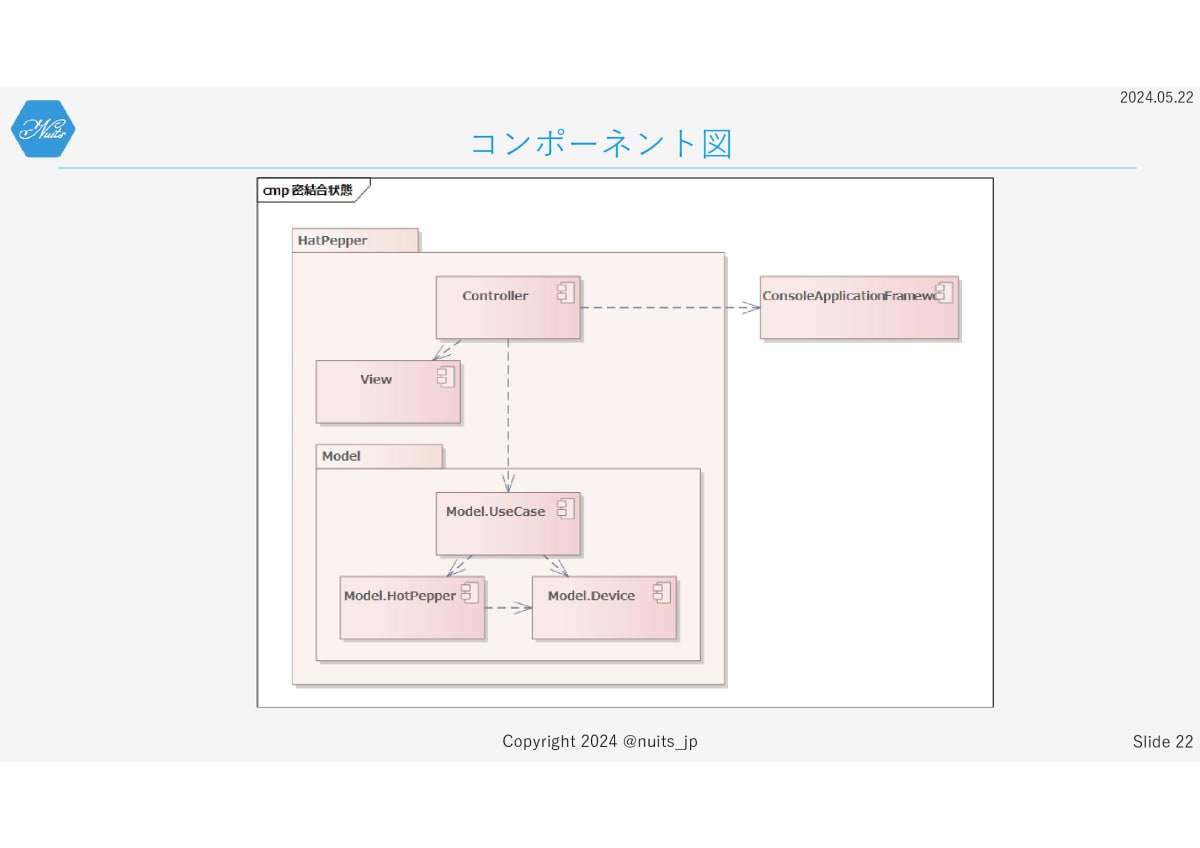Viewport: 1200px width, 848px height.
Task: Click the component icon on Controller
Action: tap(565, 293)
